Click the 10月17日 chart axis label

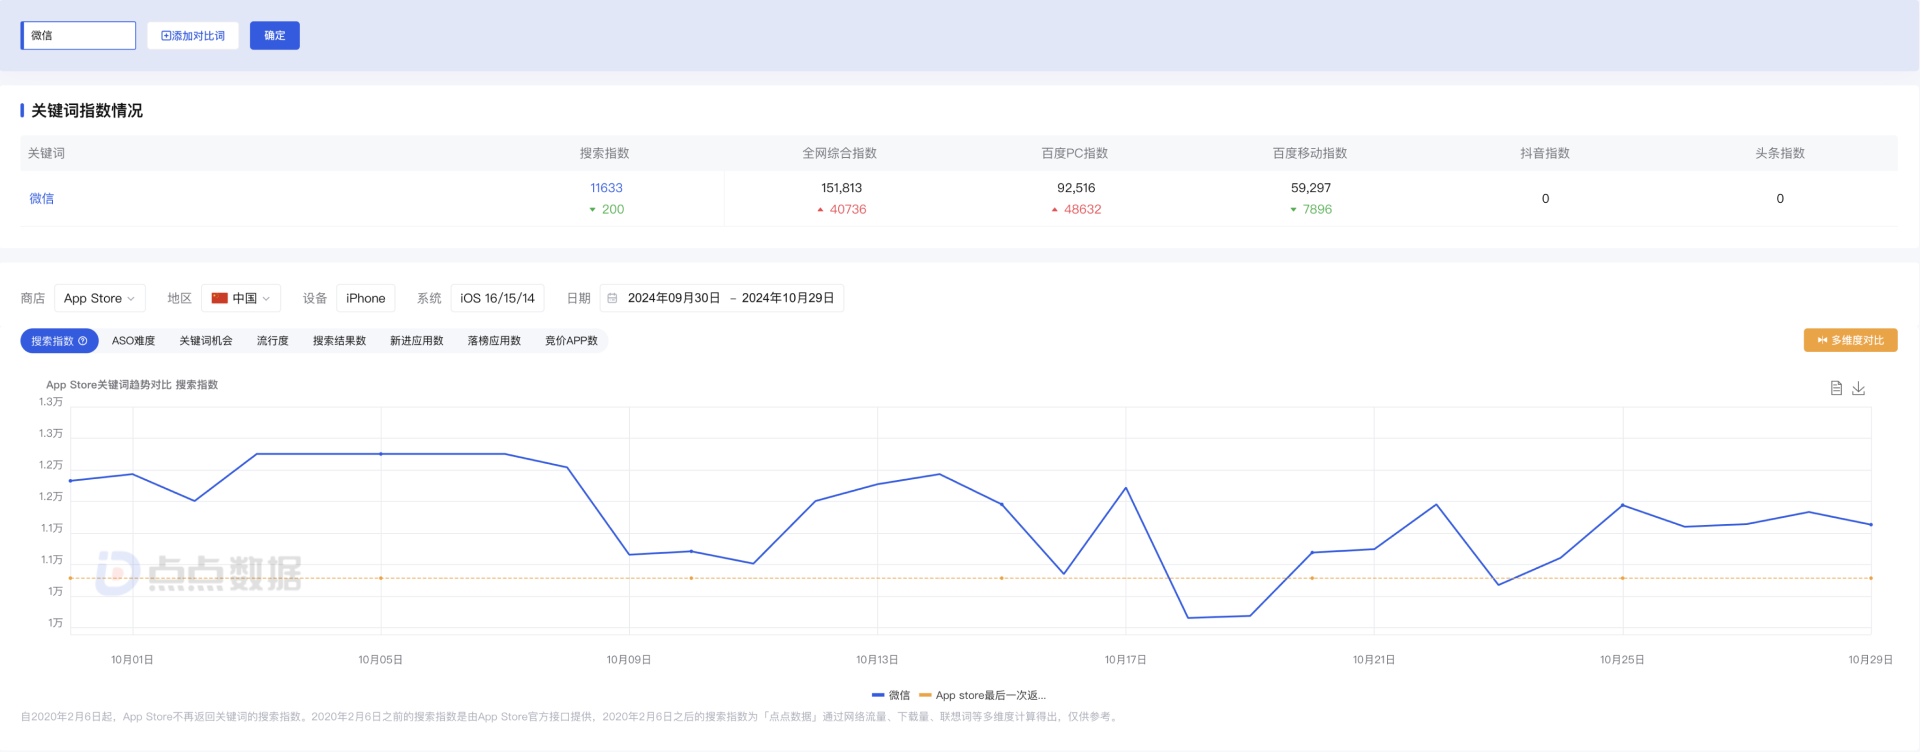point(1125,660)
